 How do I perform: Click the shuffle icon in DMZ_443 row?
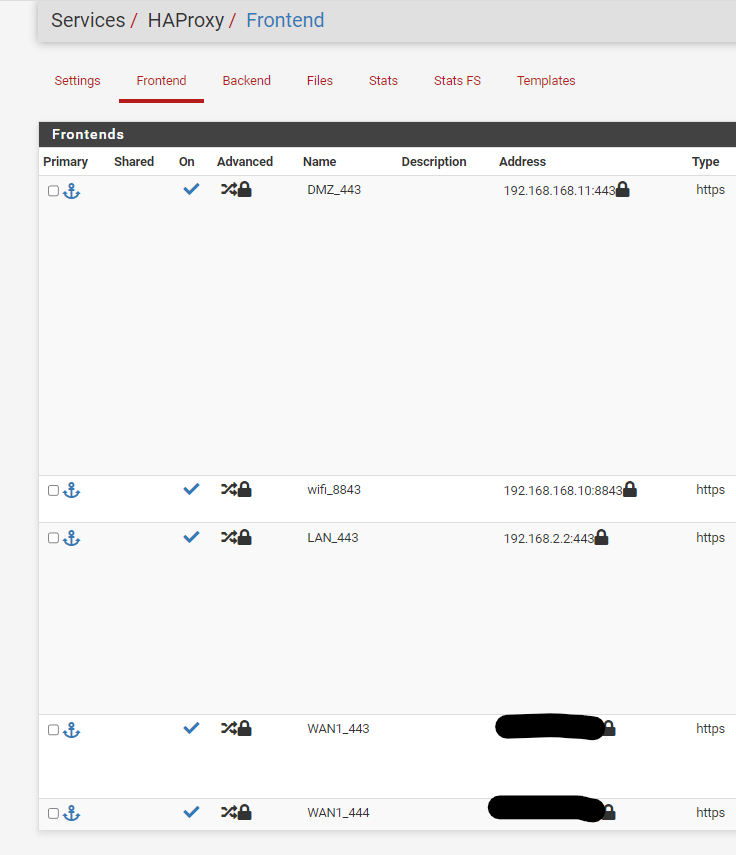click(228, 189)
